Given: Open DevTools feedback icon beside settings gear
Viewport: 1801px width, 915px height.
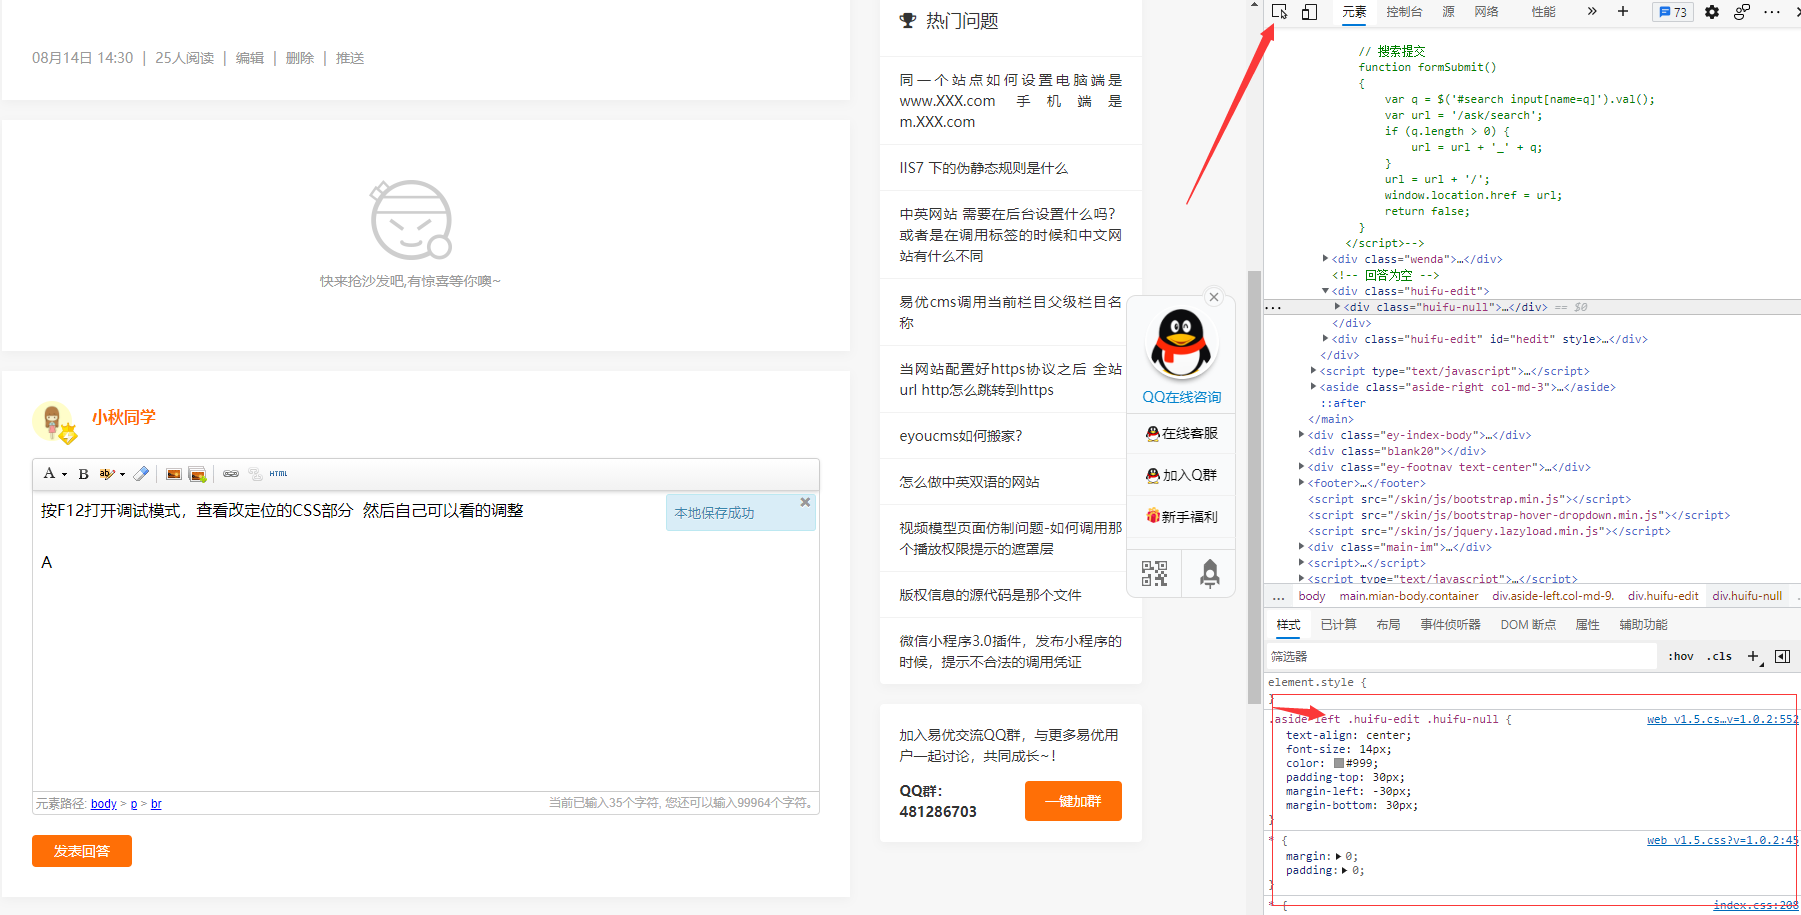Looking at the screenshot, I should (1742, 12).
